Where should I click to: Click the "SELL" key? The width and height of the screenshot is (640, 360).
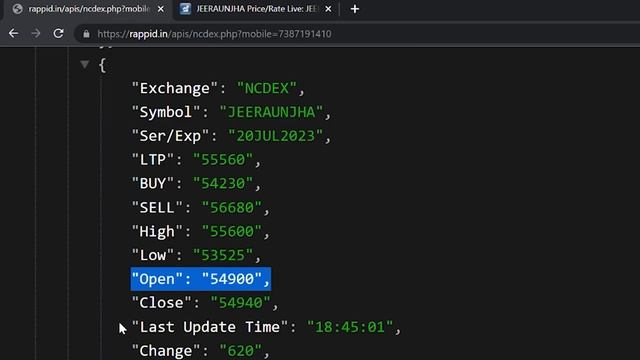pyautogui.click(x=157, y=208)
